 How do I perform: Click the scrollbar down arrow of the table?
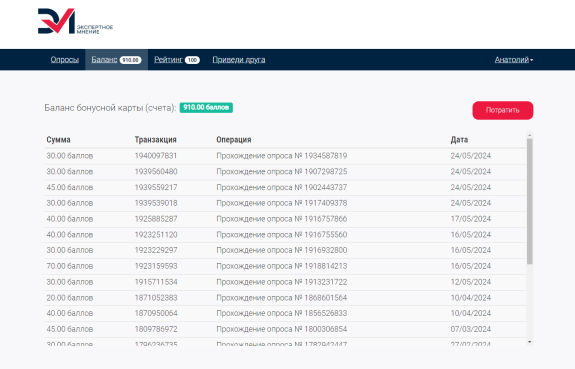530,342
